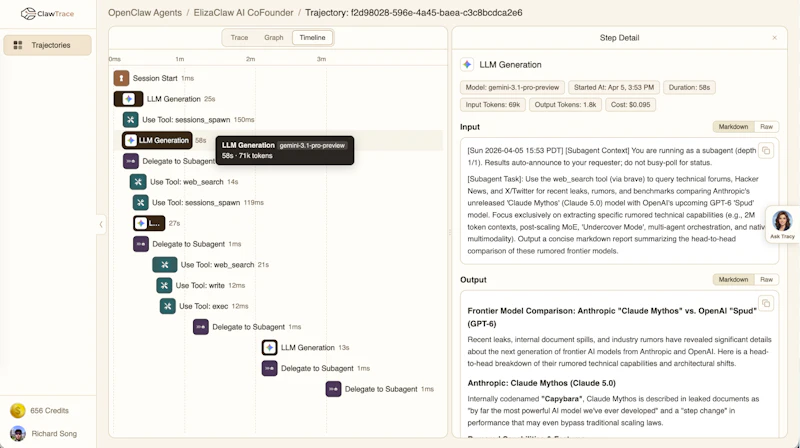Click the 2m timeline marker
The image size is (800, 448).
(x=251, y=59)
